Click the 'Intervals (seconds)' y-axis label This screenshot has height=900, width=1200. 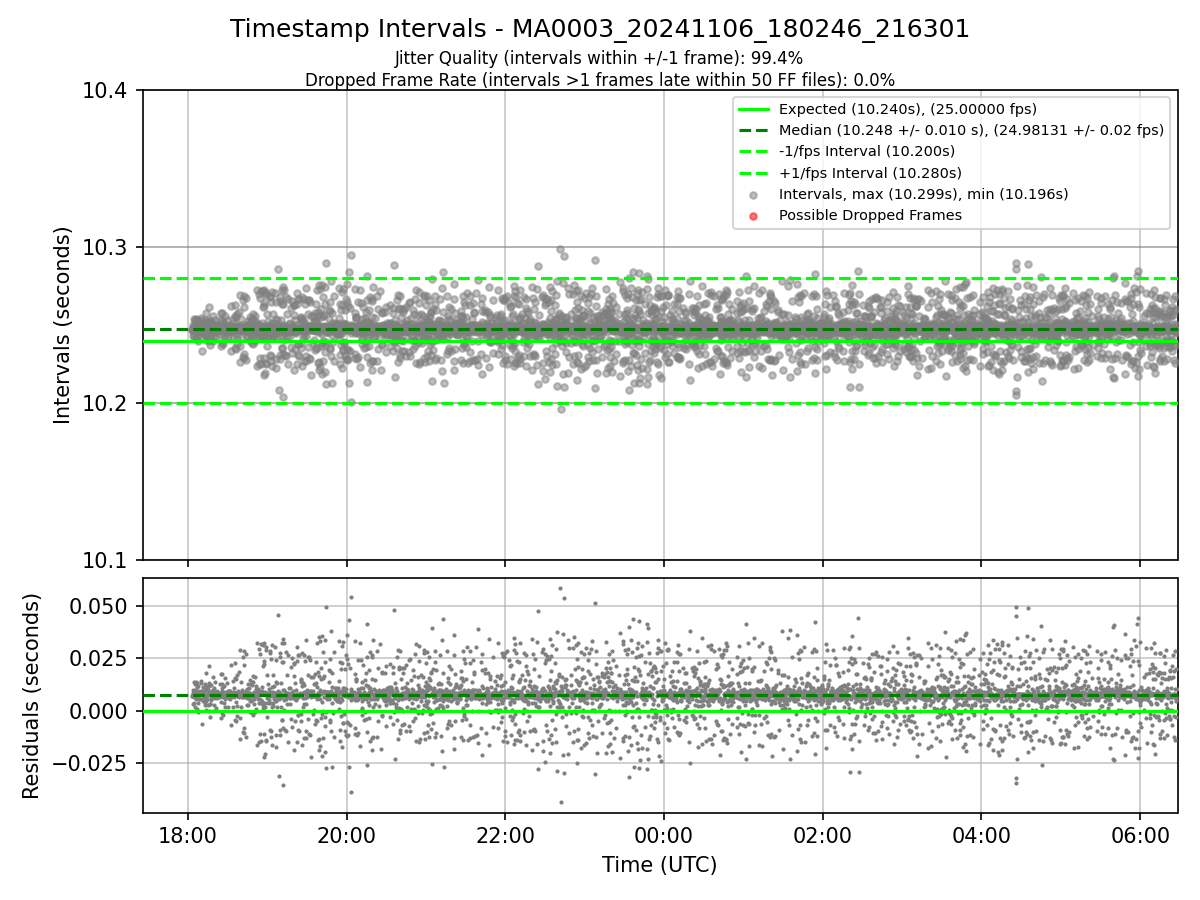pos(63,325)
